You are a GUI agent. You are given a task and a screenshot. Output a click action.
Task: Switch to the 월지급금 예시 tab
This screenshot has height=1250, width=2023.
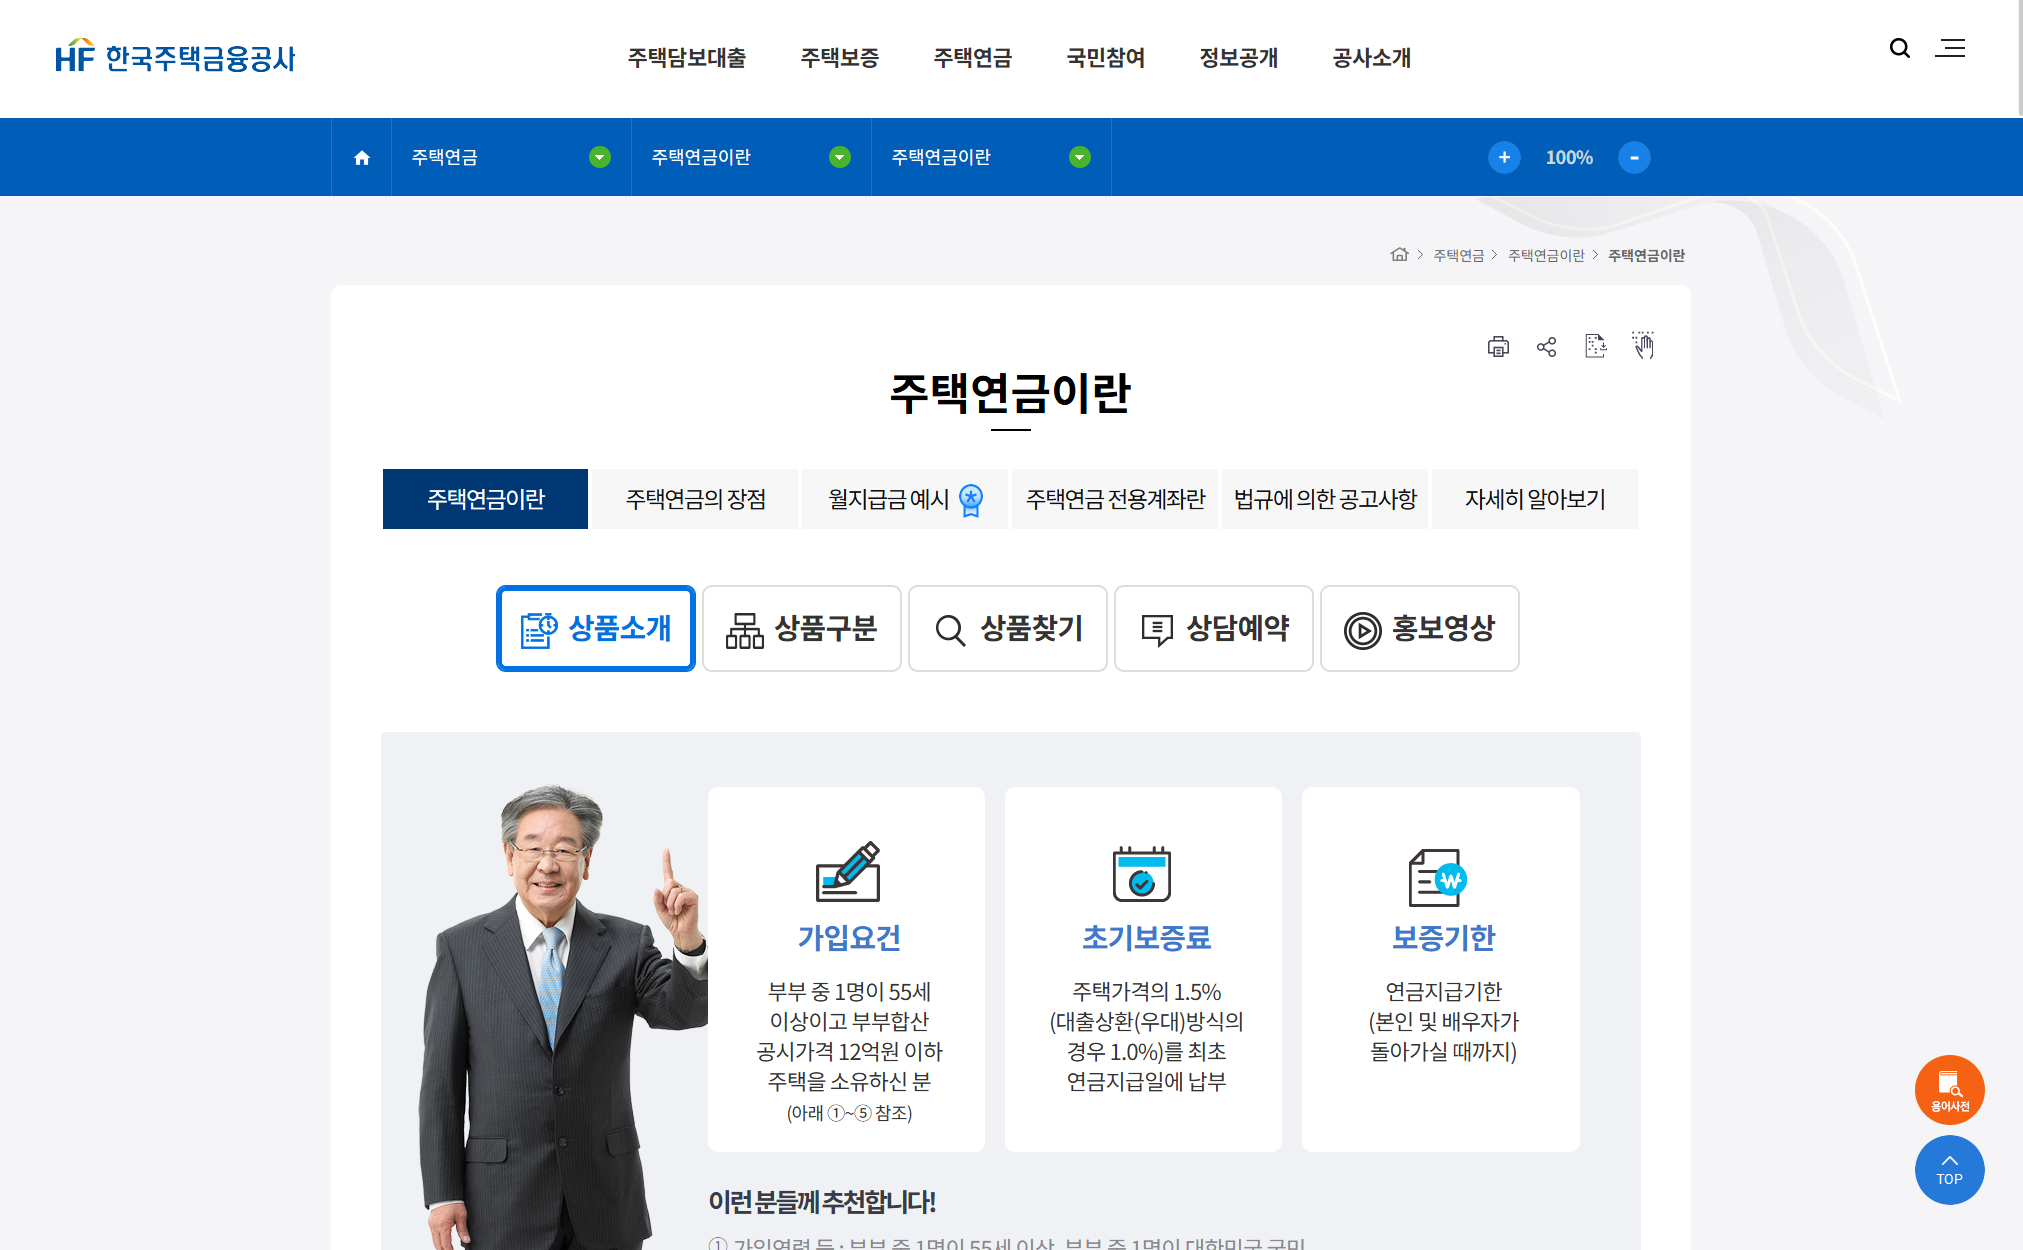904,499
